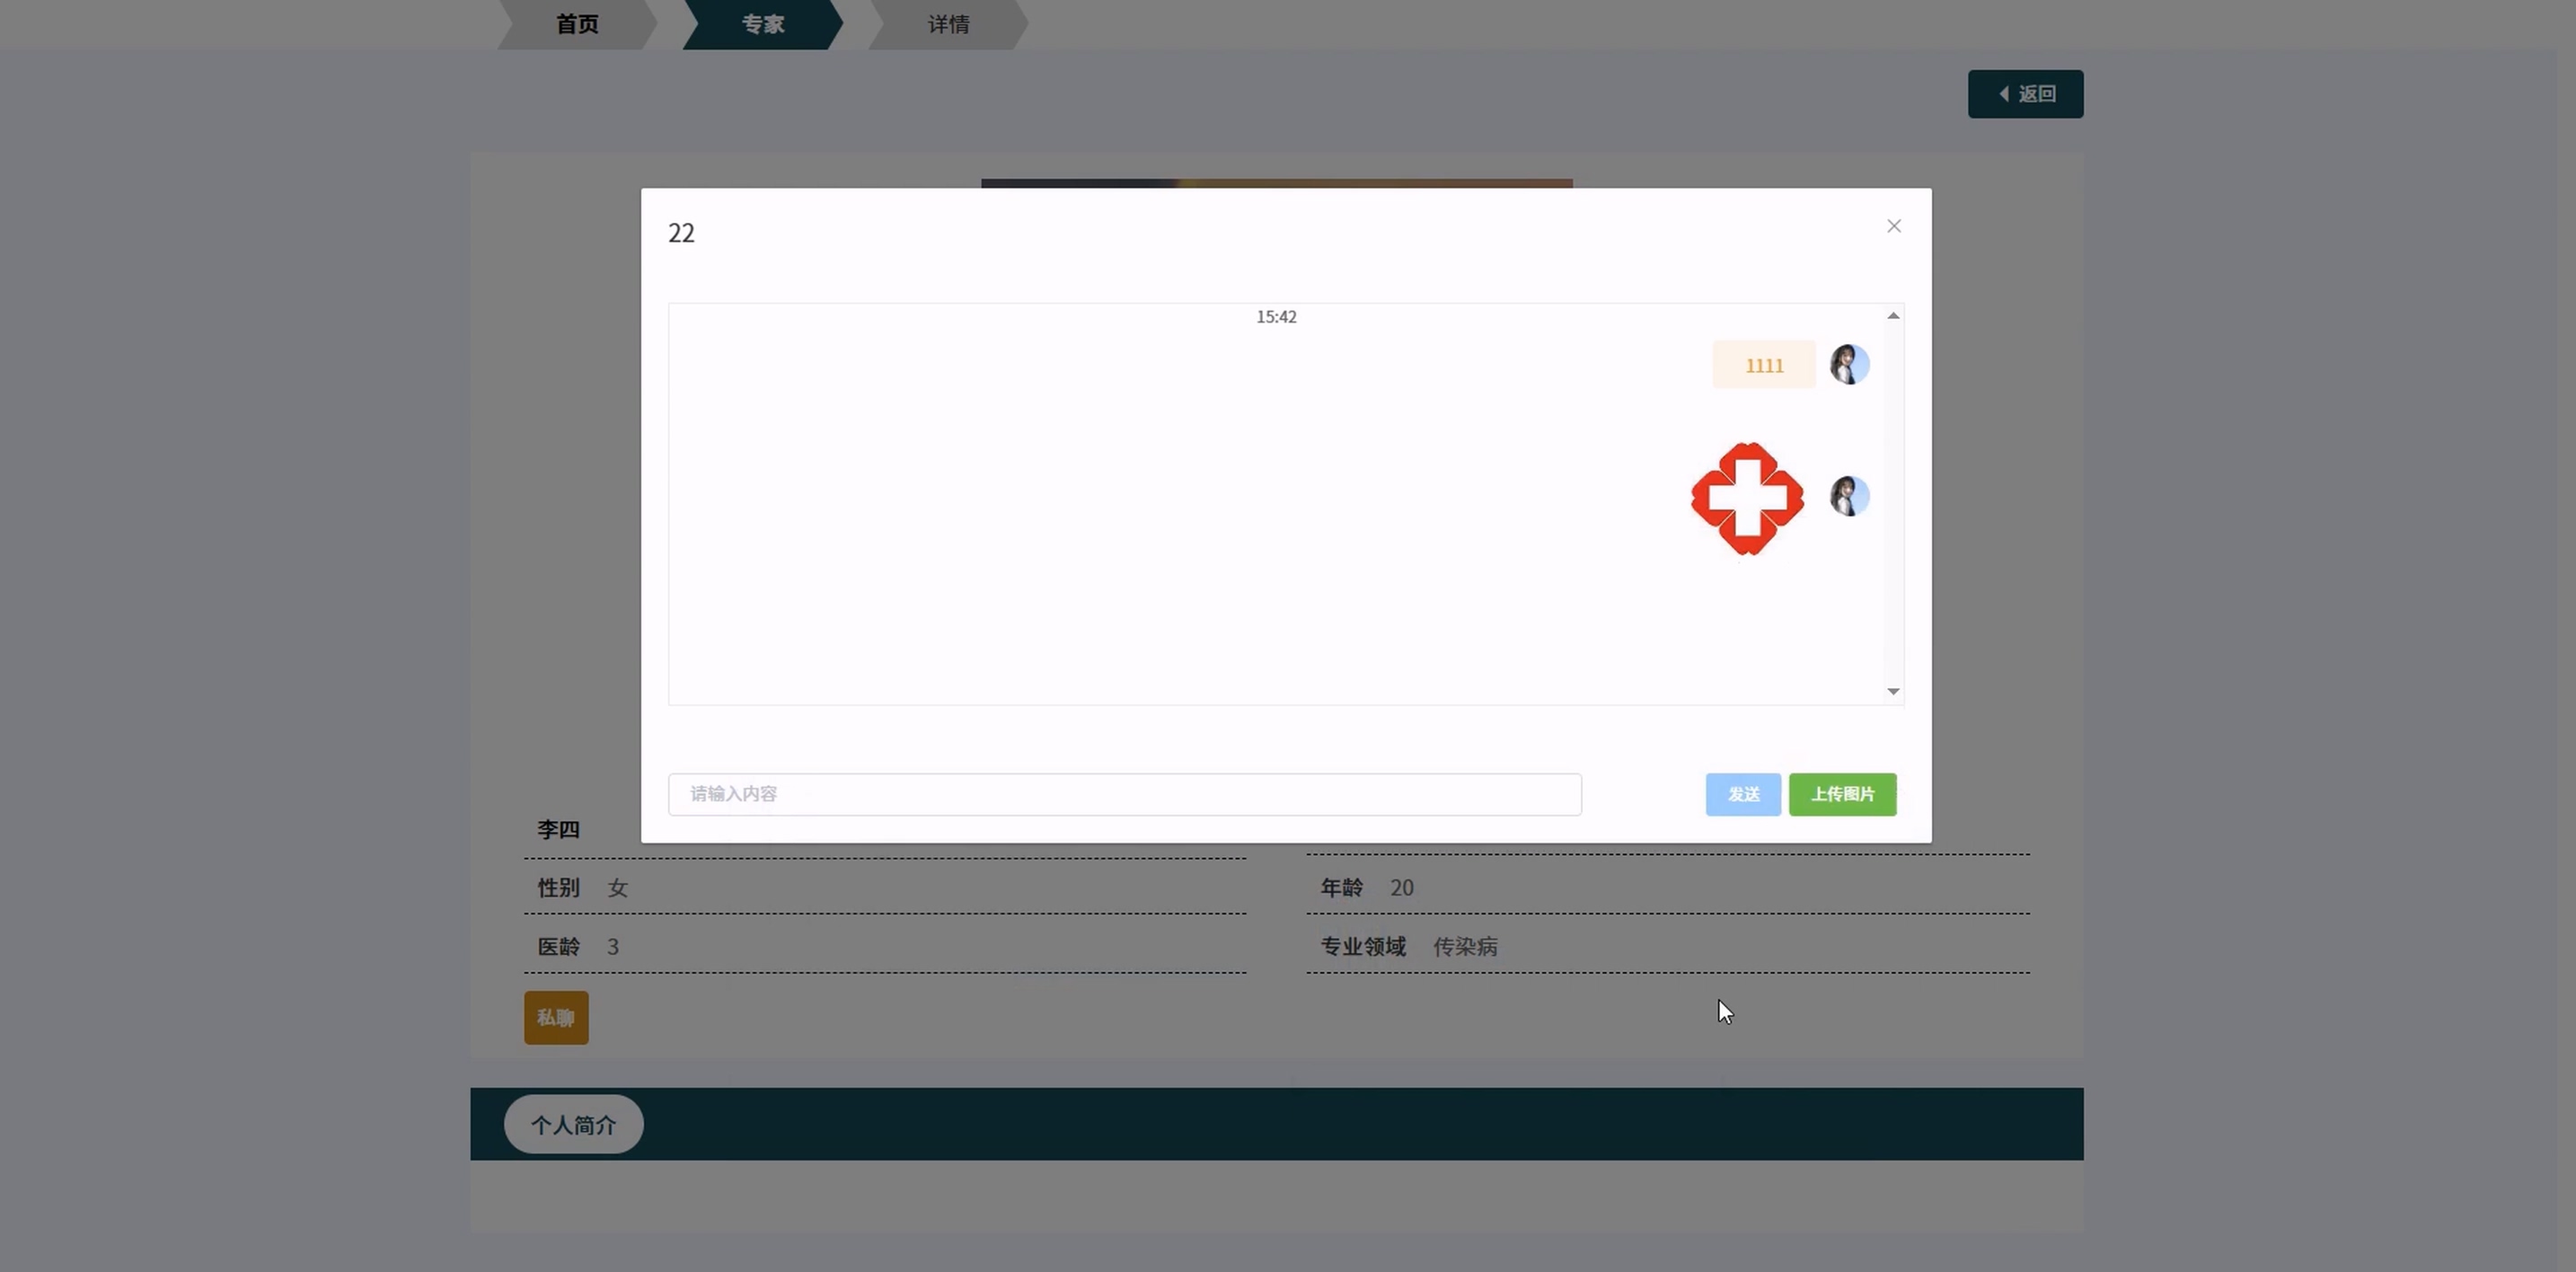Viewport: 2576px width, 1272px height.
Task: Click avatar next to 1111 message
Action: click(x=1849, y=365)
